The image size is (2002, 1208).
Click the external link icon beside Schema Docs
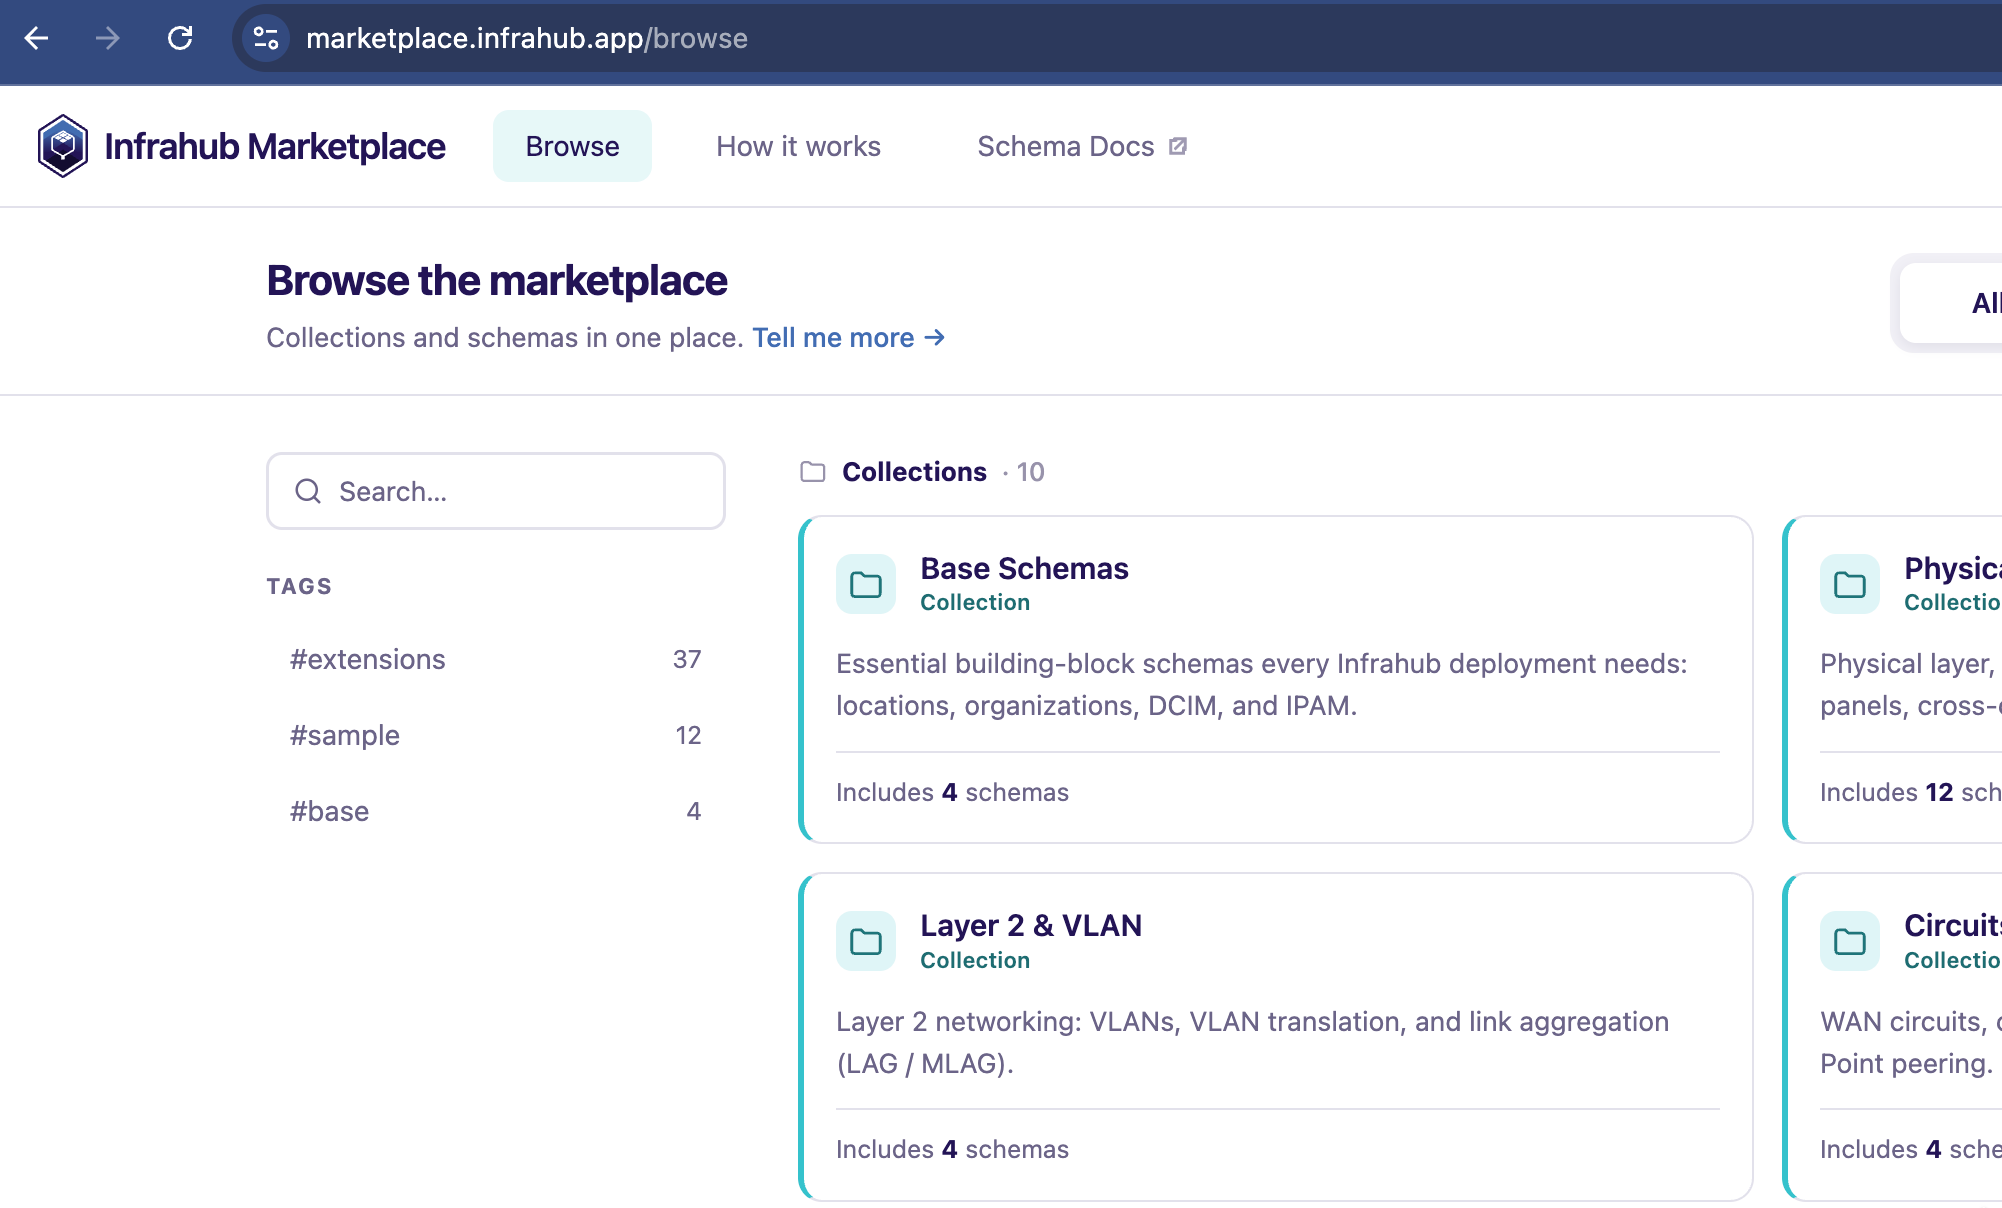click(x=1178, y=146)
